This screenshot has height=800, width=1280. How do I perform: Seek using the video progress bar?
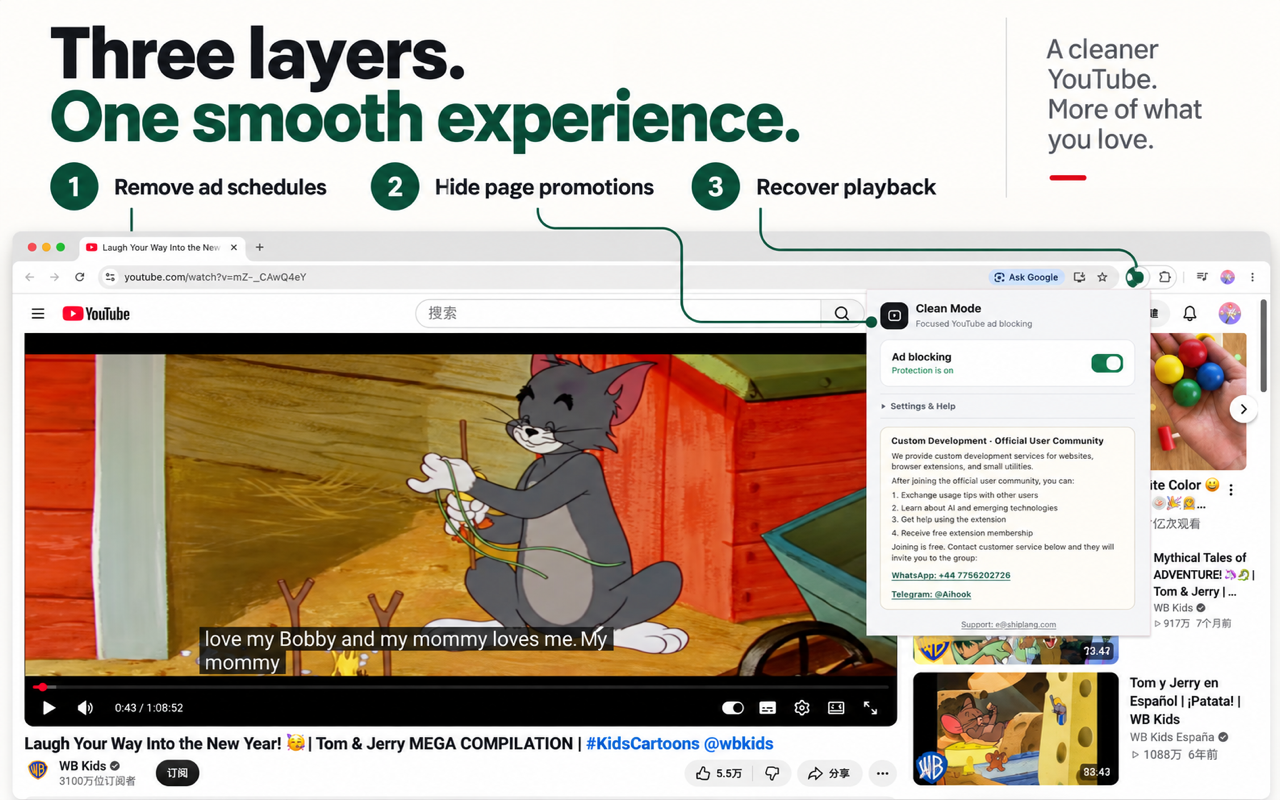(x=461, y=687)
